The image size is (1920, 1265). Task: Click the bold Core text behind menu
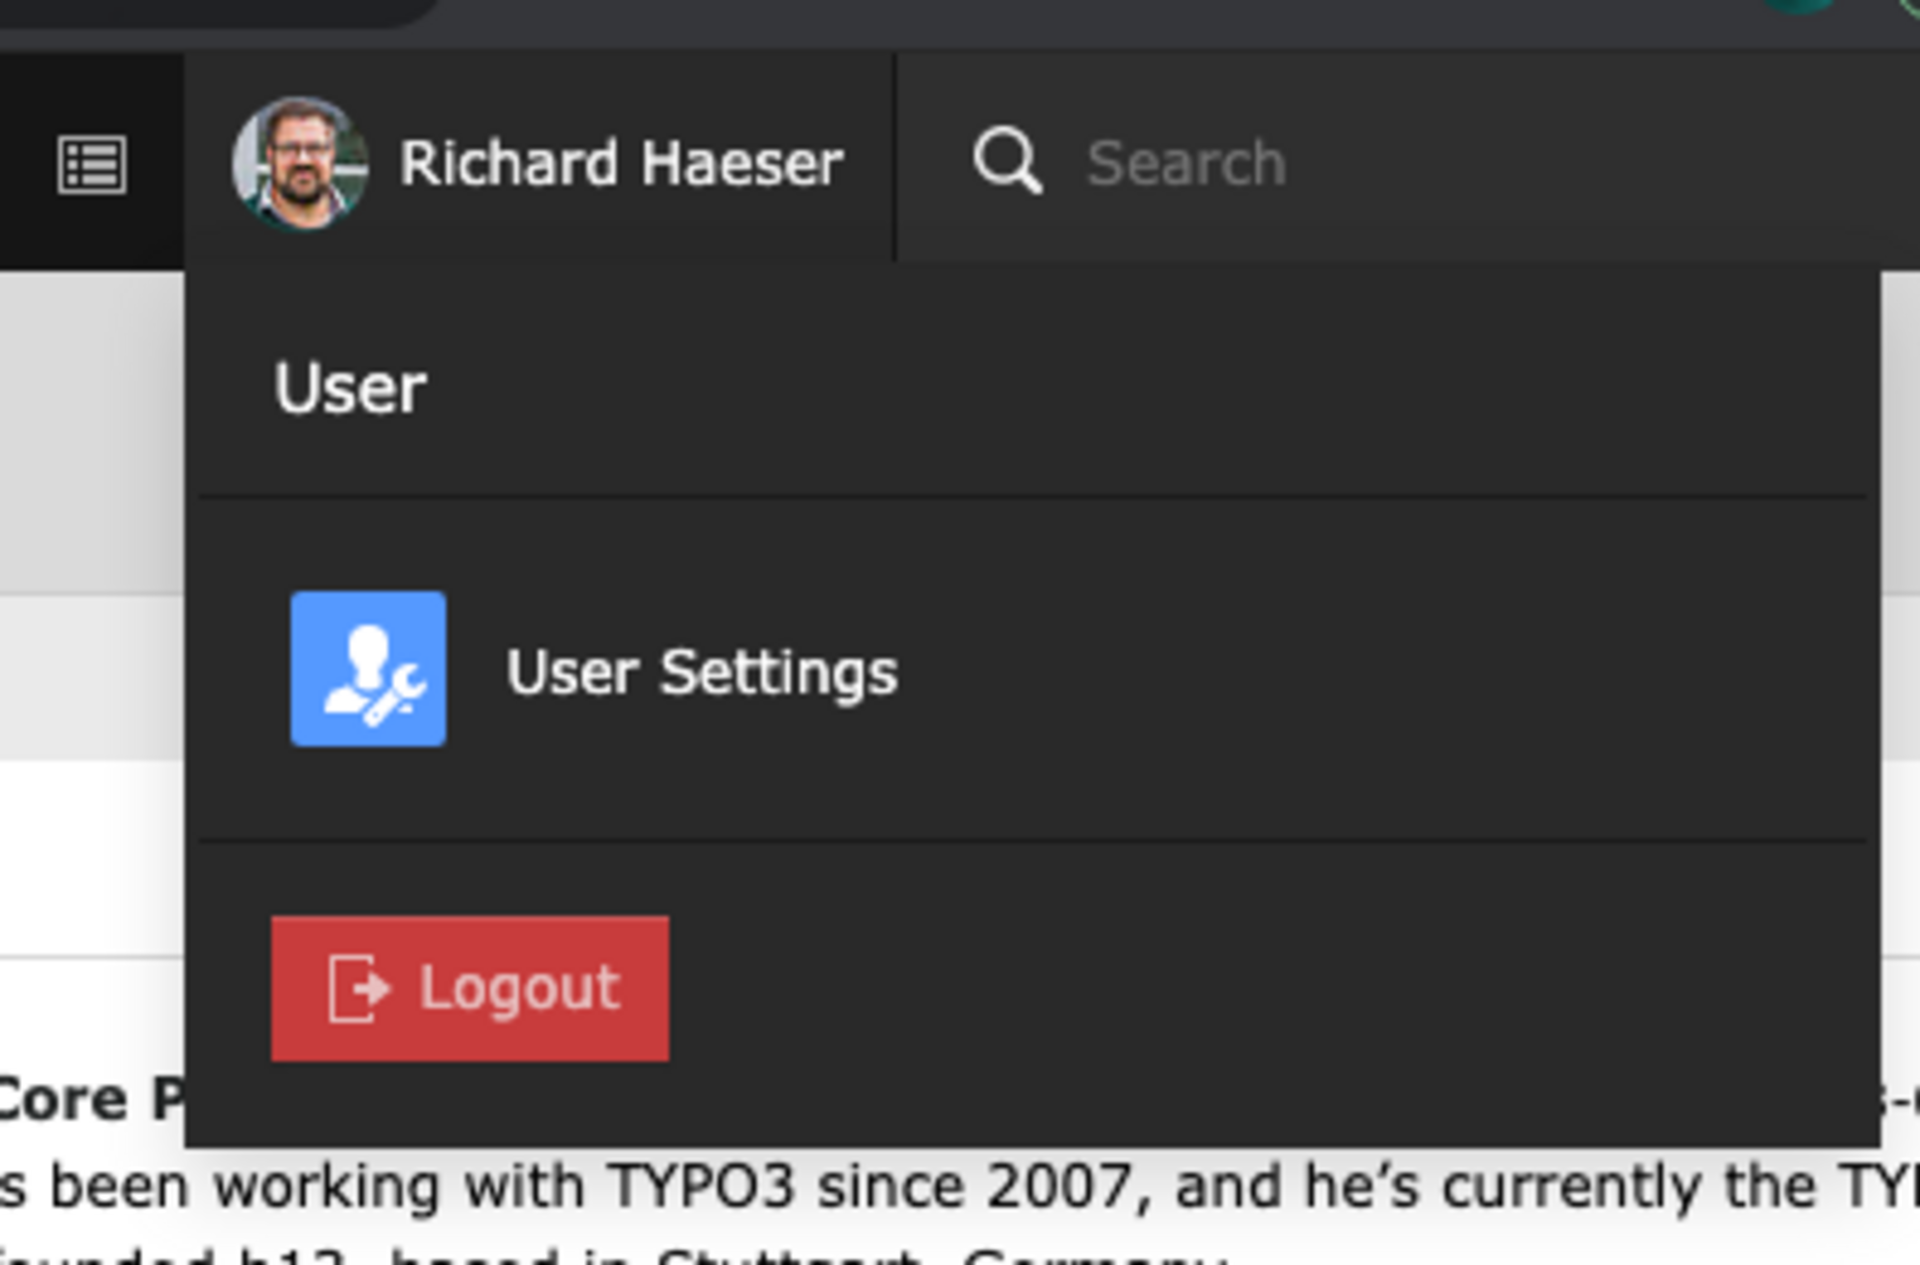coord(64,1100)
